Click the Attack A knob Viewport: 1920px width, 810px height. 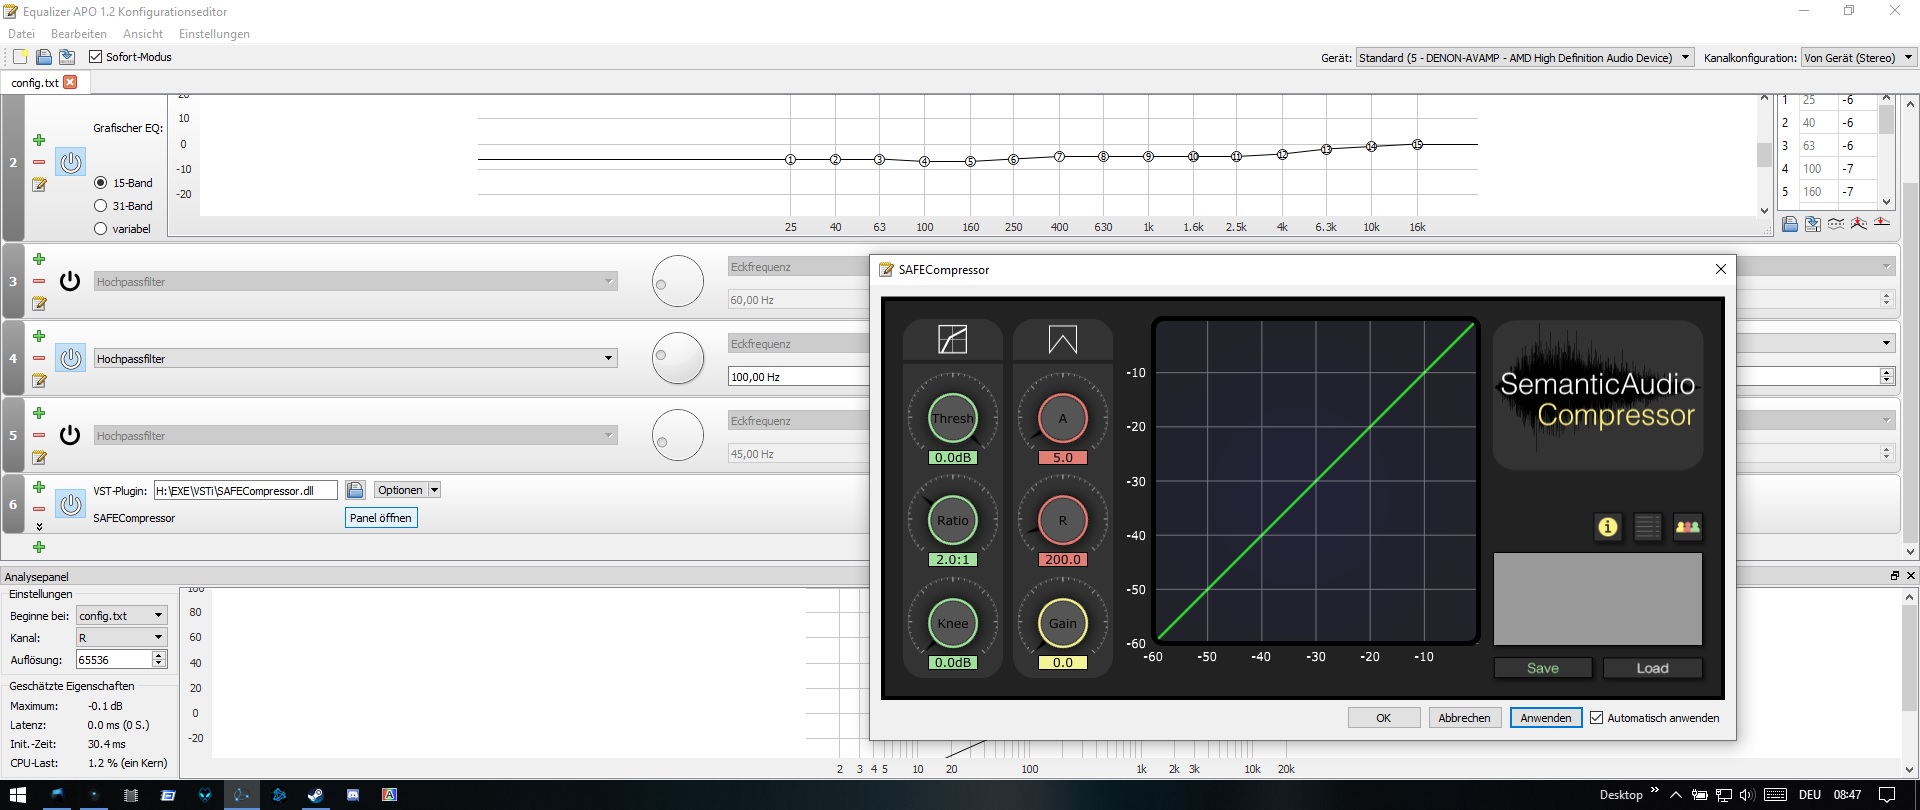(x=1063, y=418)
